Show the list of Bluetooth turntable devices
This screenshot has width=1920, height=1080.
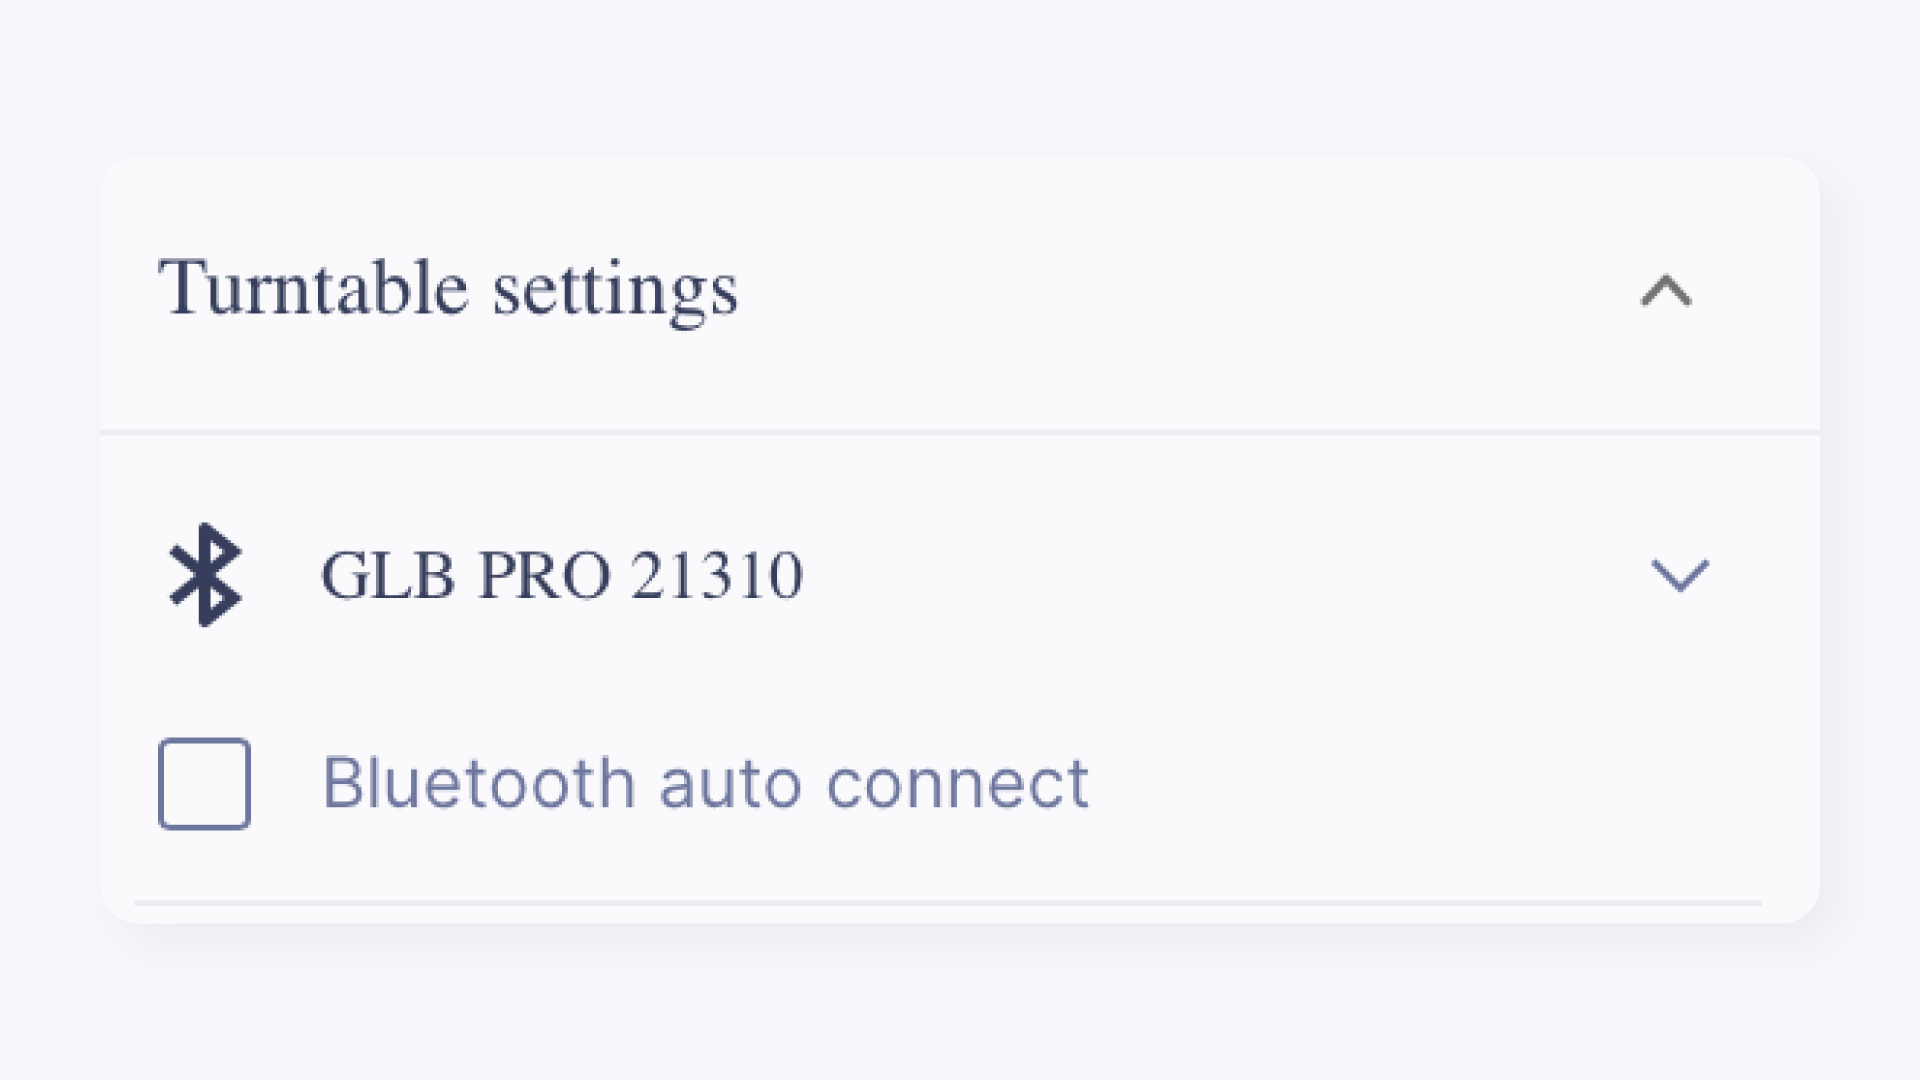coord(1679,575)
